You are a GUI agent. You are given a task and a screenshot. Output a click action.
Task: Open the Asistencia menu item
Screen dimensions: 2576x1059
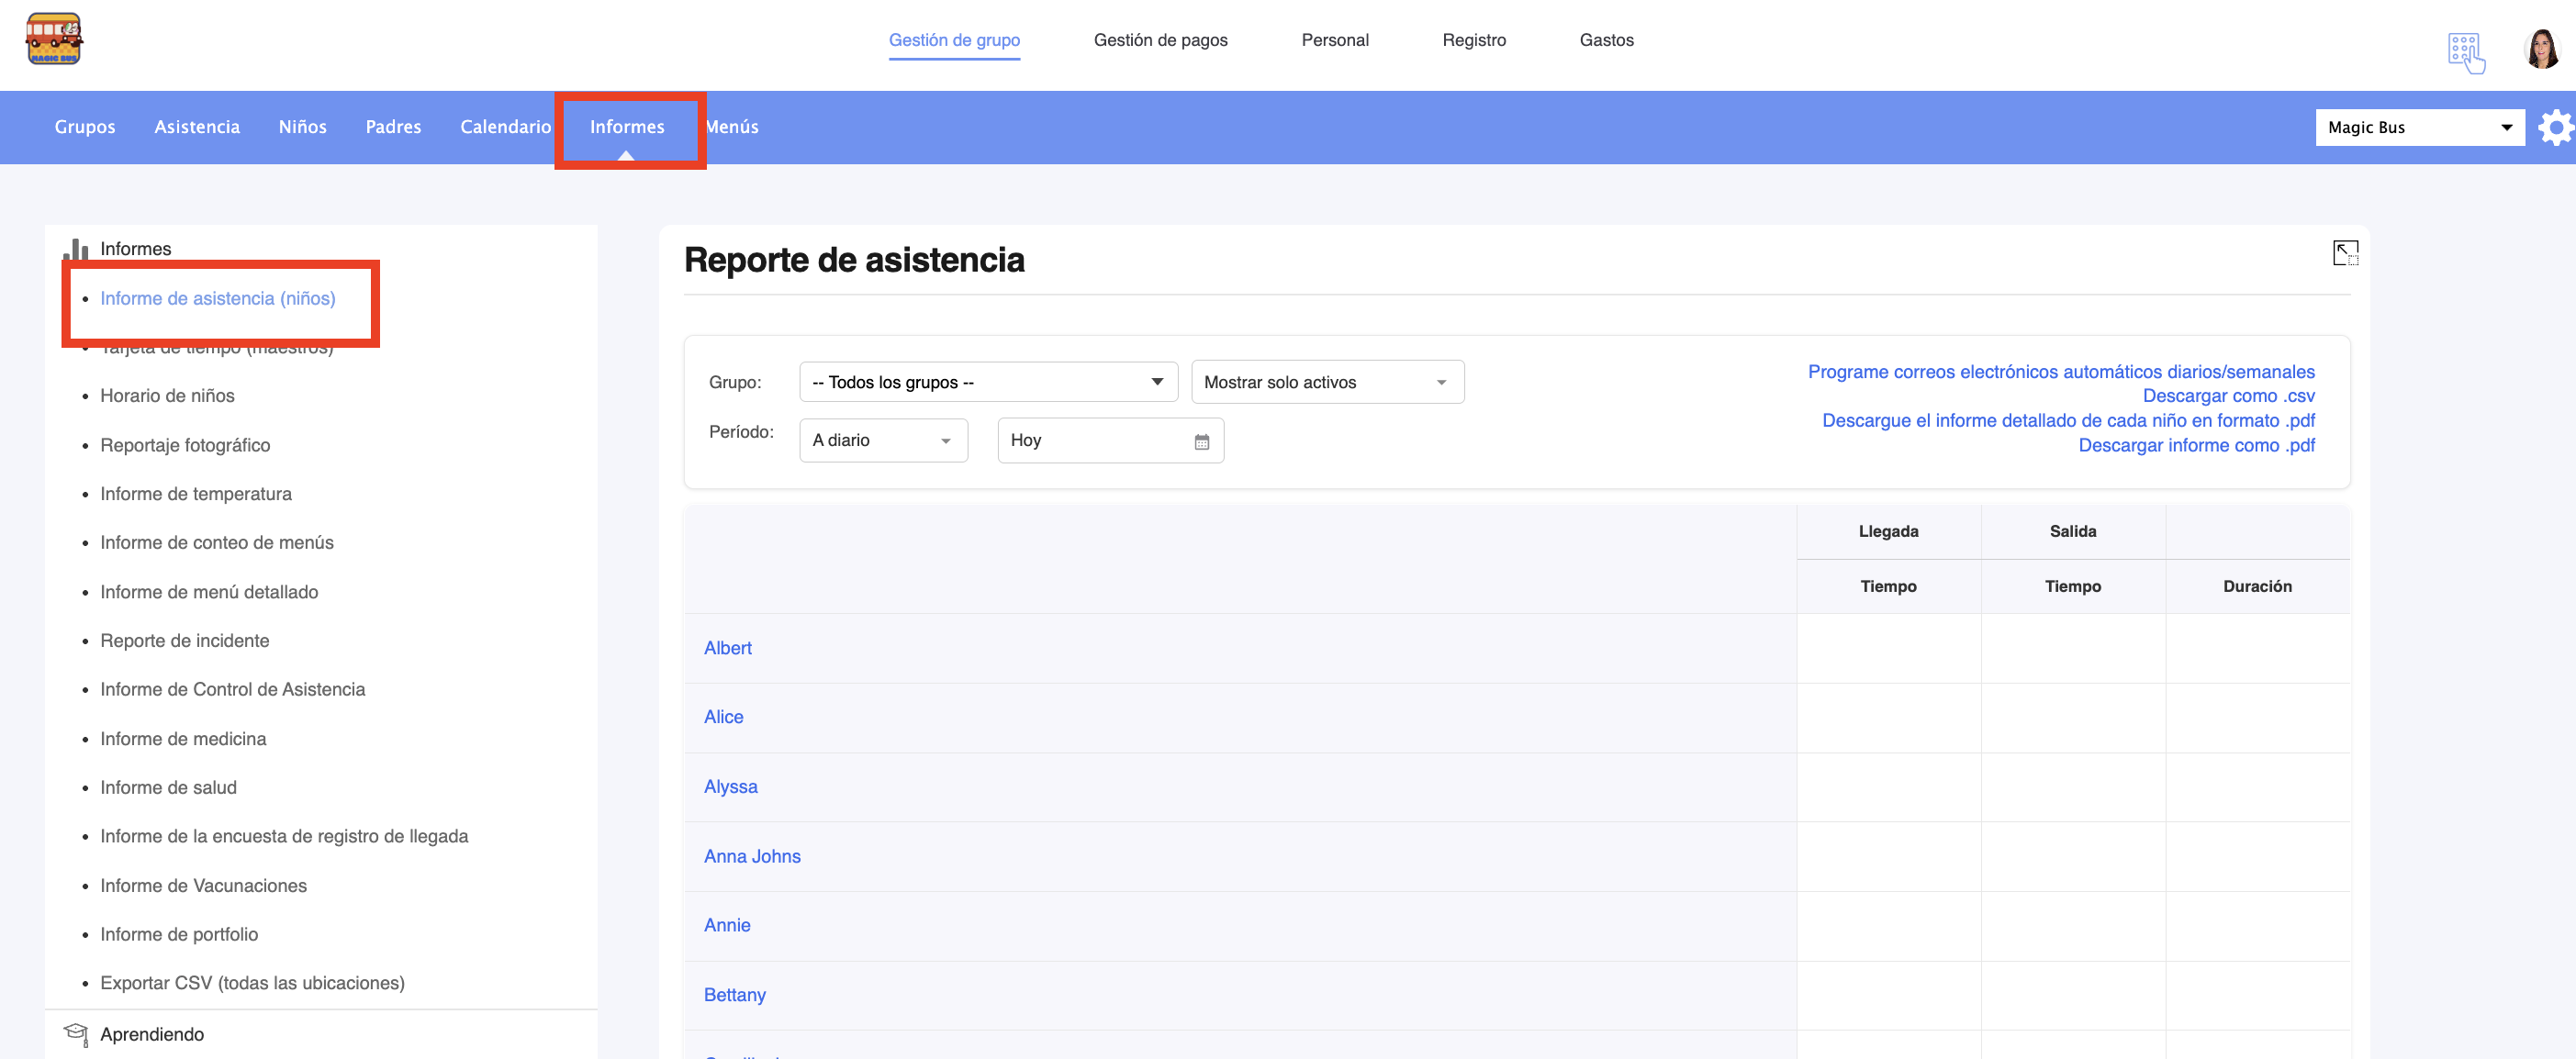click(197, 127)
